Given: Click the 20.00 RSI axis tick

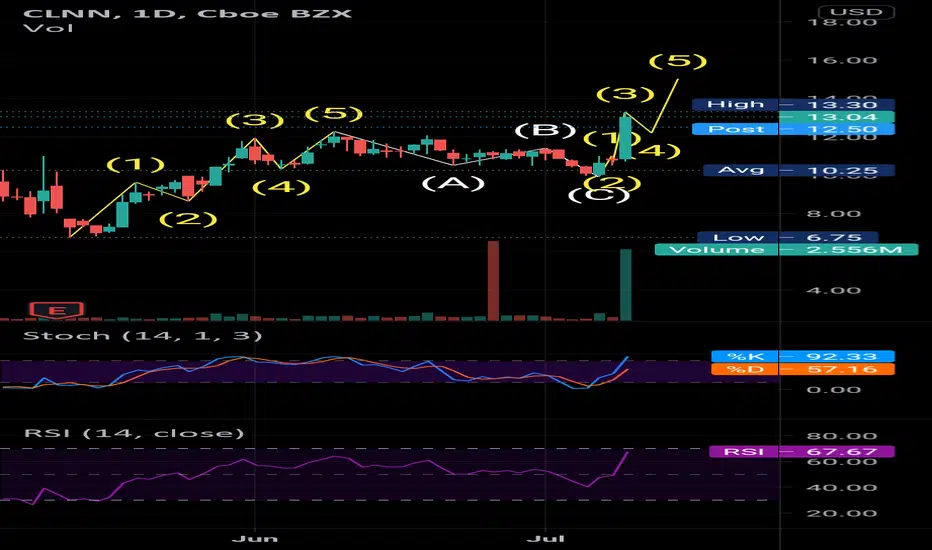Looking at the screenshot, I should (842, 513).
